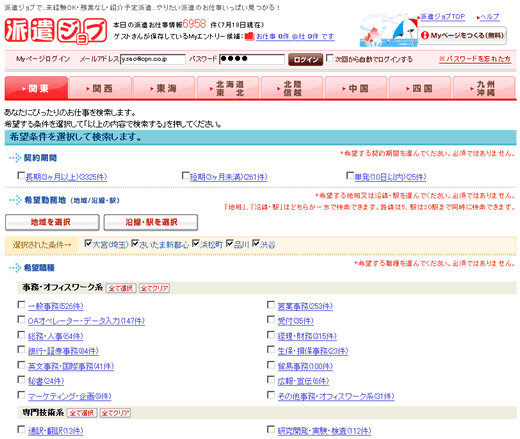Viewport: 520px width, 439px height.
Task: Check the 受付(35件) checkbox
Action: (271, 320)
